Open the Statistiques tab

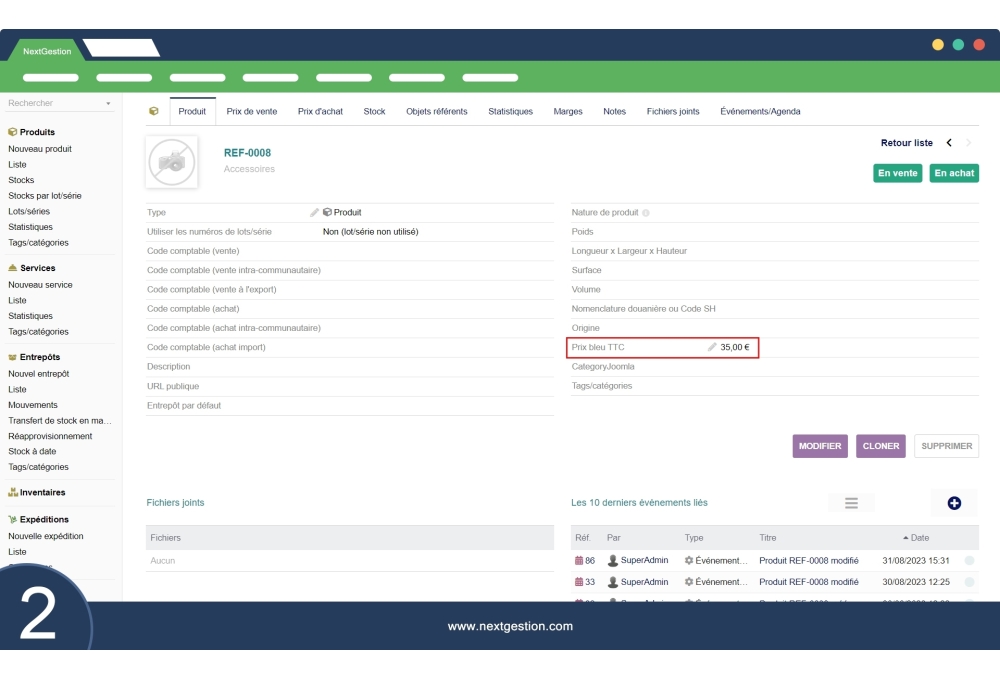pos(510,111)
